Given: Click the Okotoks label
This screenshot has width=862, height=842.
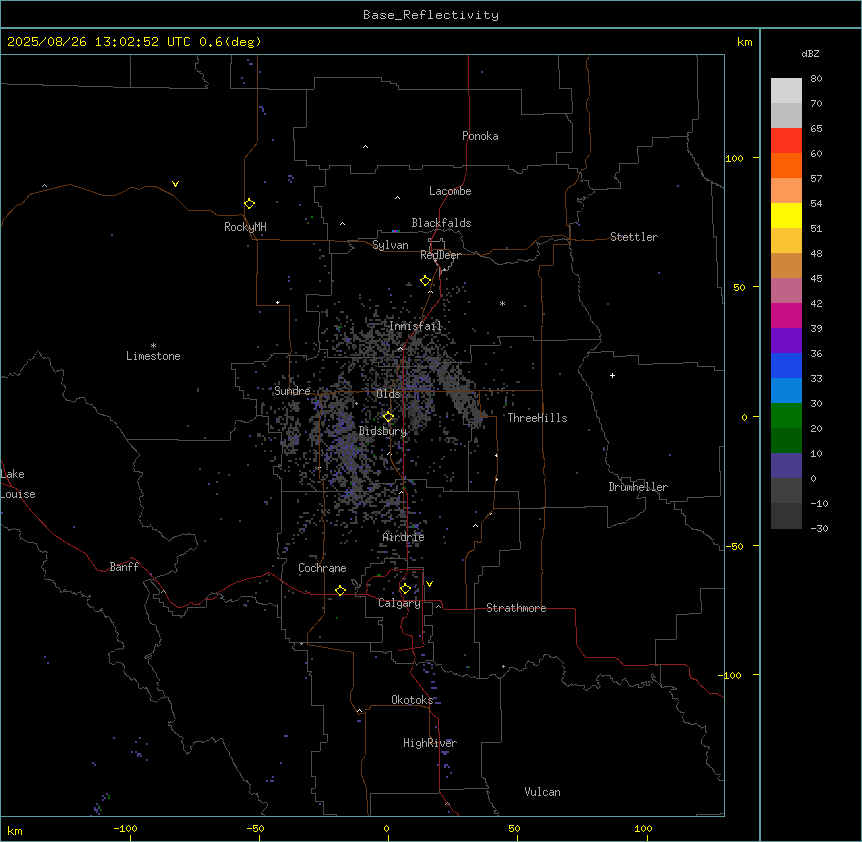Looking at the screenshot, I should 412,700.
